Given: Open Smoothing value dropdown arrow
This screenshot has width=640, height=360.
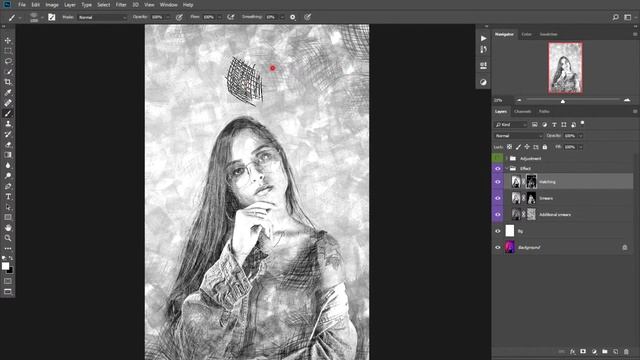Looking at the screenshot, I should pos(281,17).
